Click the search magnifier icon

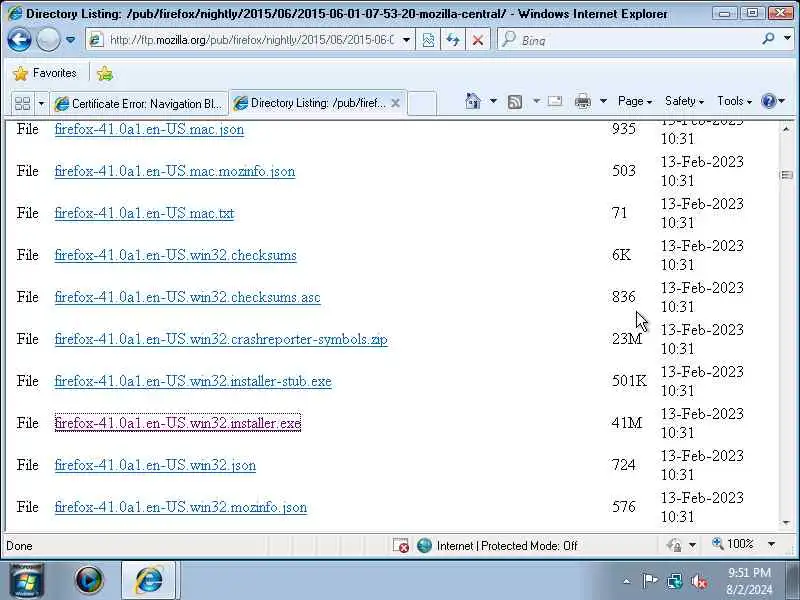point(768,39)
